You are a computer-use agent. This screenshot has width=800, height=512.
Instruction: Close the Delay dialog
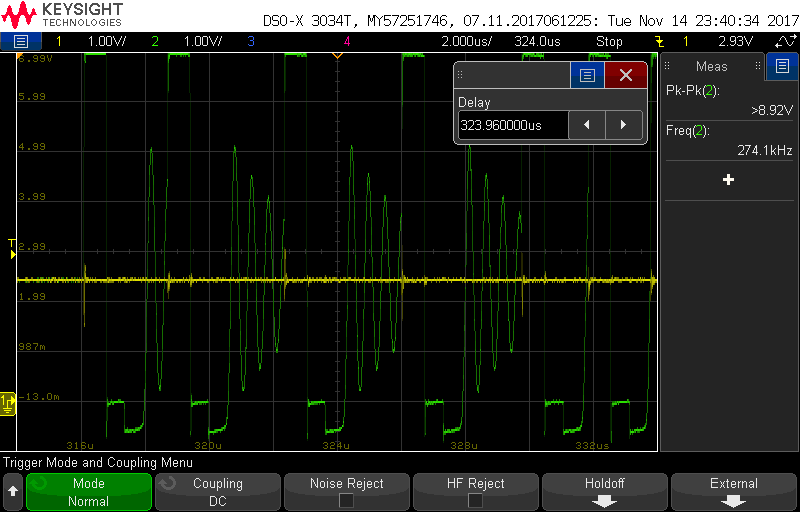[x=626, y=75]
